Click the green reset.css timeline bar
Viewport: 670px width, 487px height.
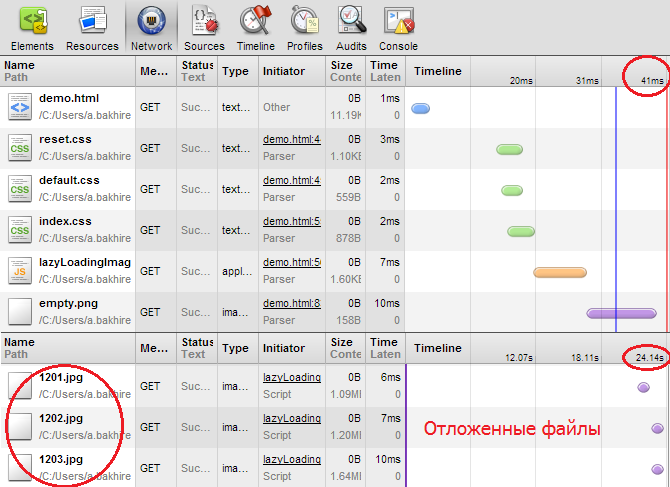(509, 150)
